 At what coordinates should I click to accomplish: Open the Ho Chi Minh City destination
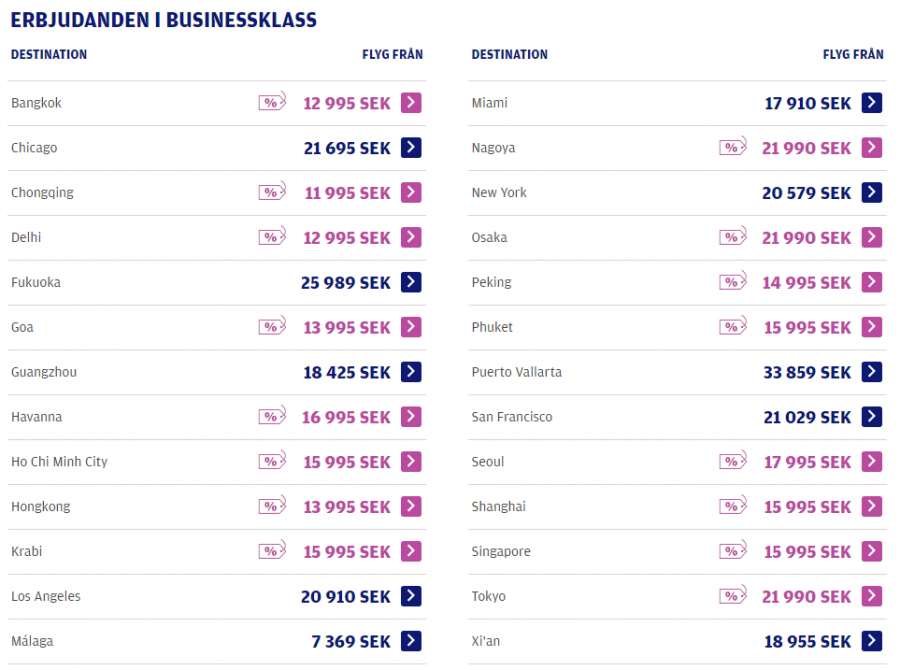pyautogui.click(x=59, y=461)
